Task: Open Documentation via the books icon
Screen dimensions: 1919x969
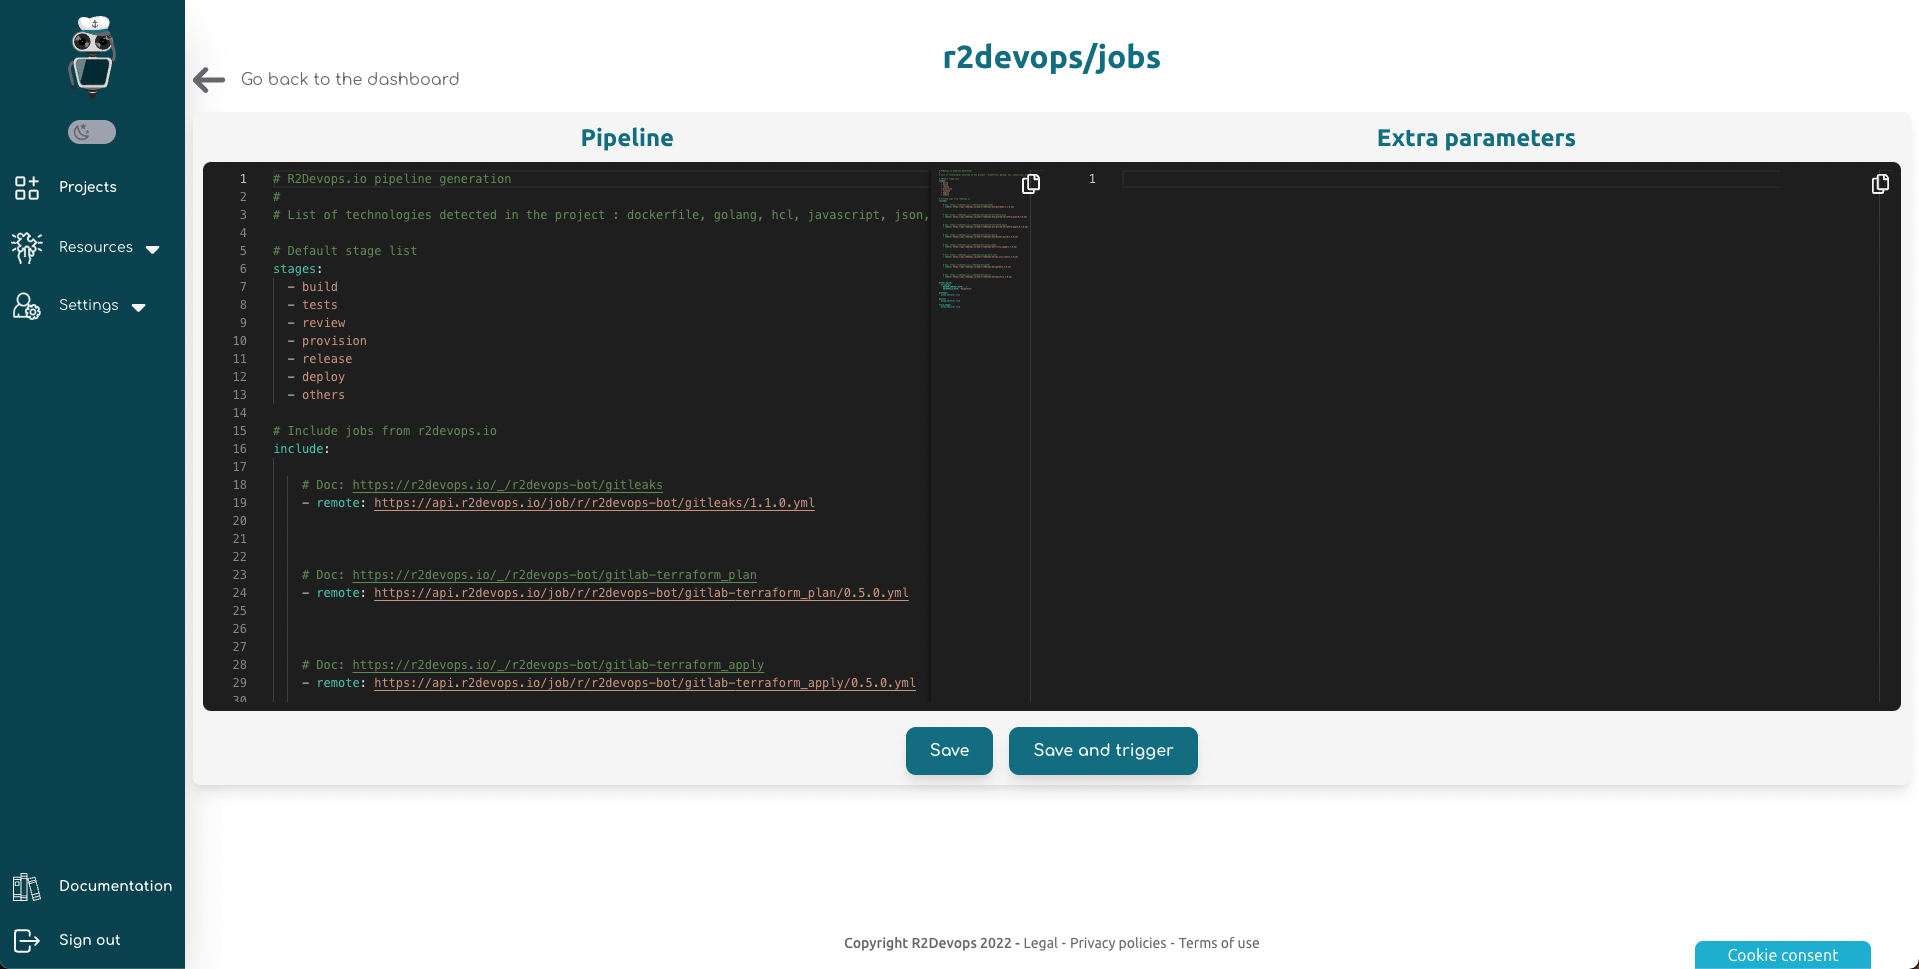Action: pyautogui.click(x=25, y=886)
